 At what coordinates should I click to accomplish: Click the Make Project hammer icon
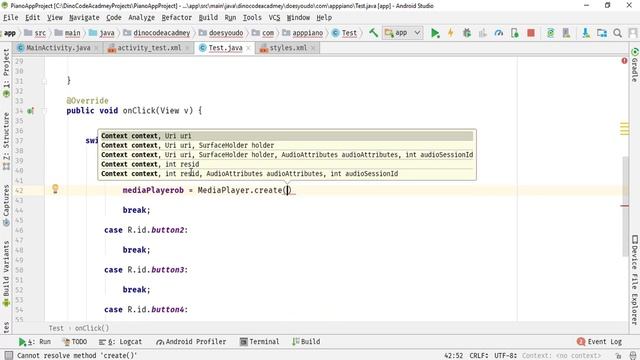pos(373,33)
